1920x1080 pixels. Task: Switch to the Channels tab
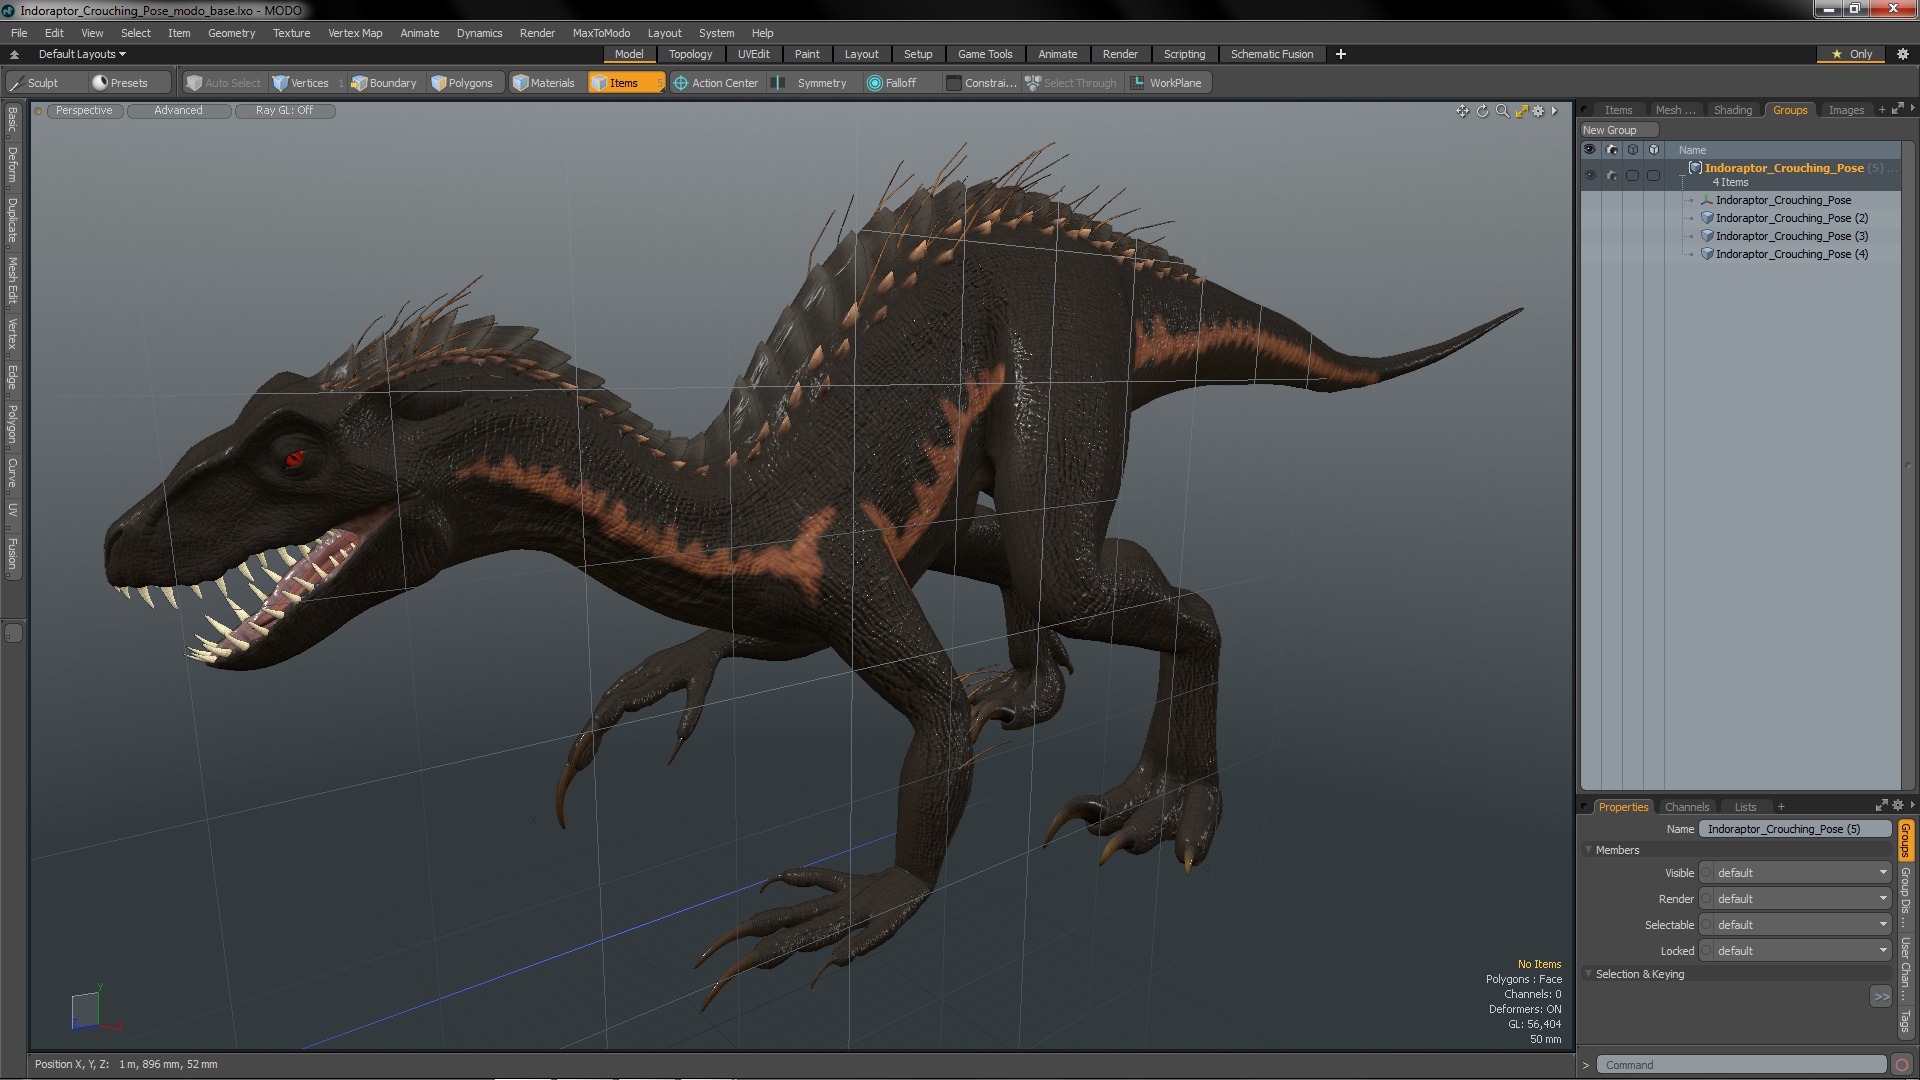pos(1686,807)
